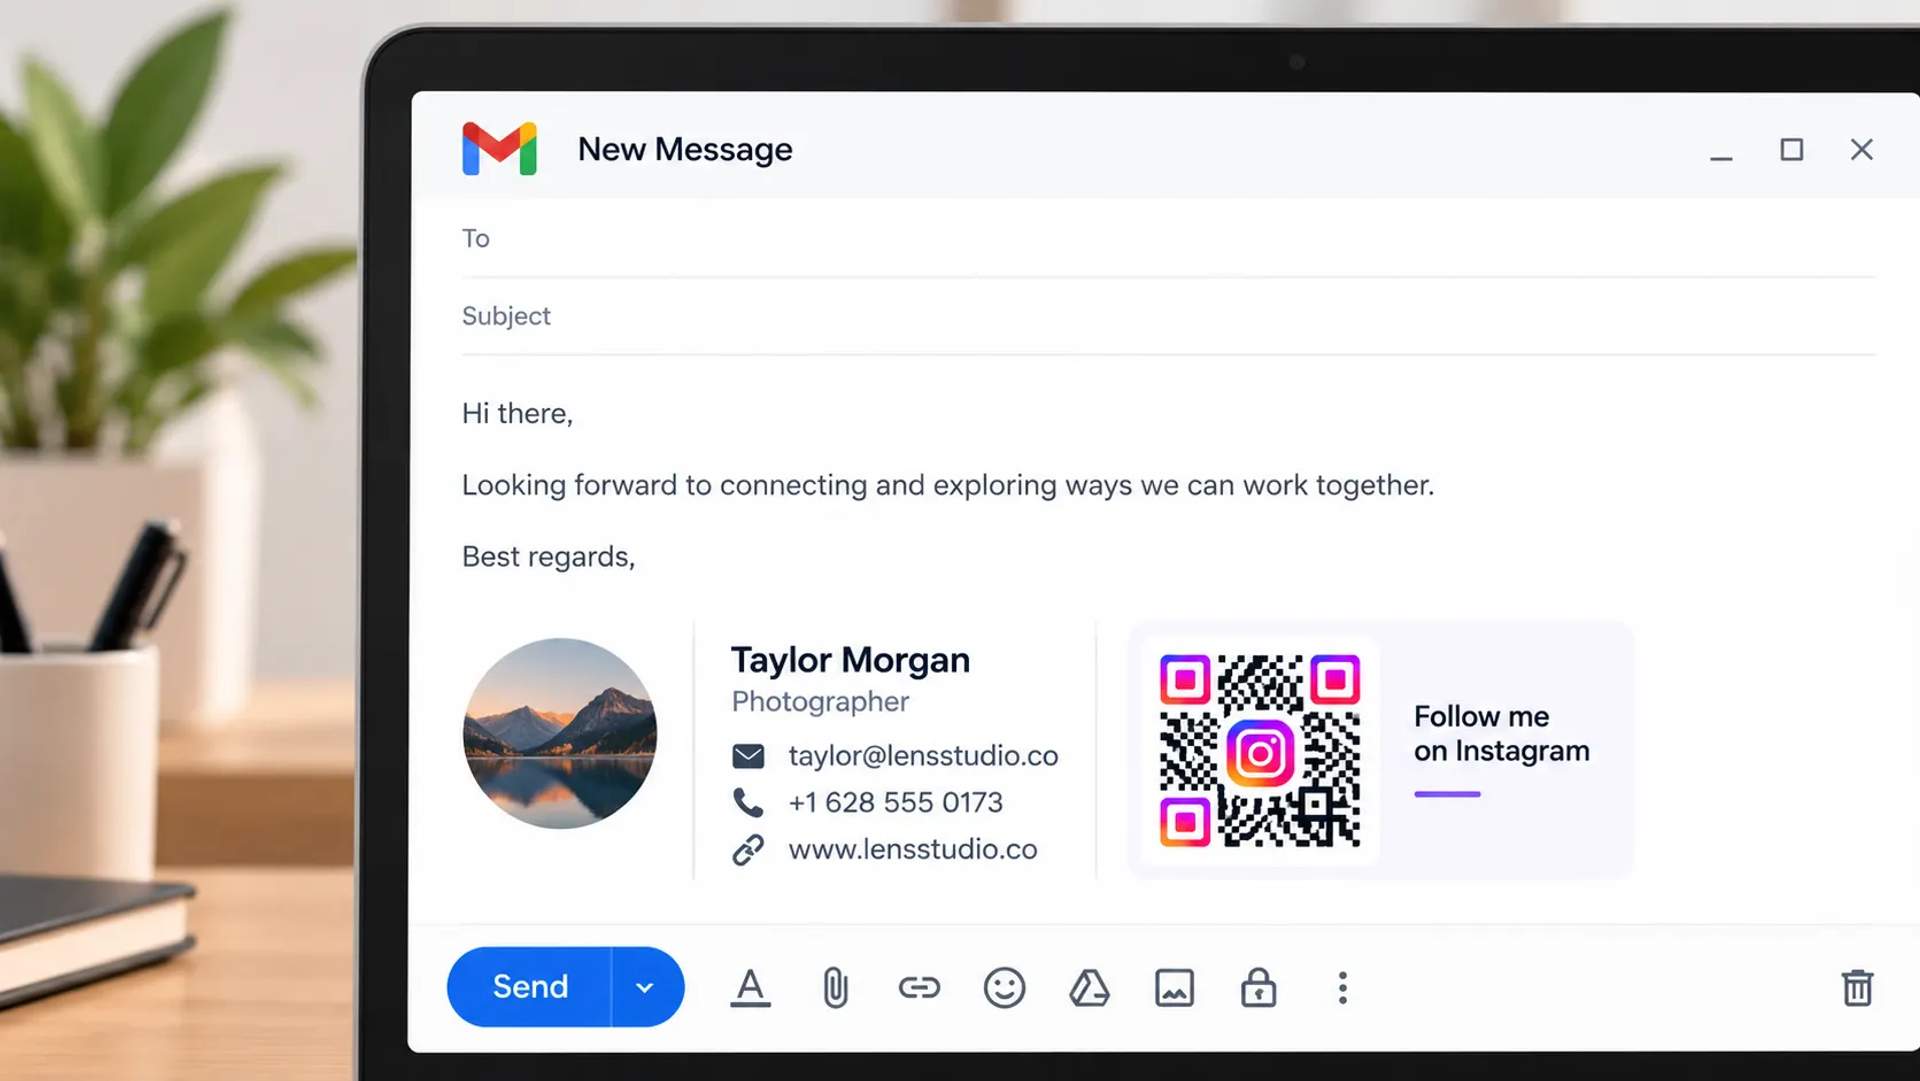The width and height of the screenshot is (1920, 1081).
Task: Attach files with the paperclip icon
Action: (835, 988)
